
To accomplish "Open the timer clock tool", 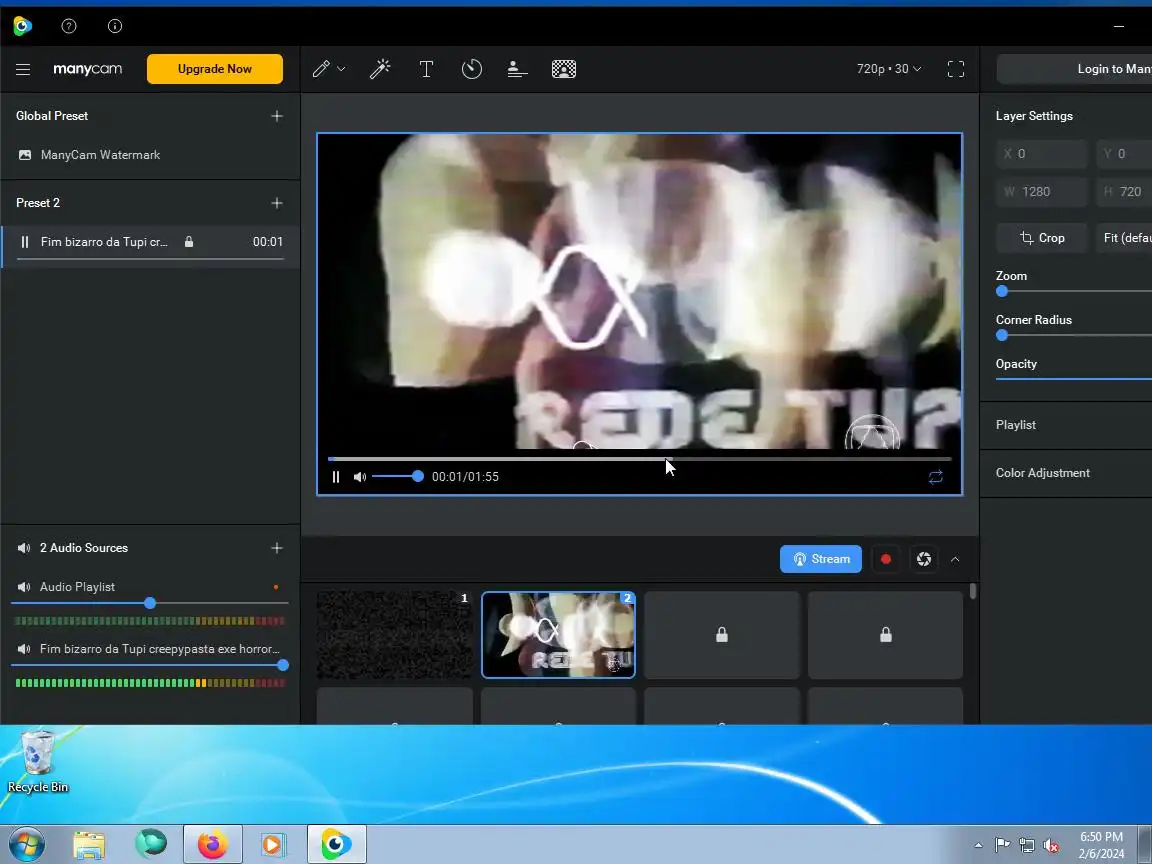I will coord(472,69).
